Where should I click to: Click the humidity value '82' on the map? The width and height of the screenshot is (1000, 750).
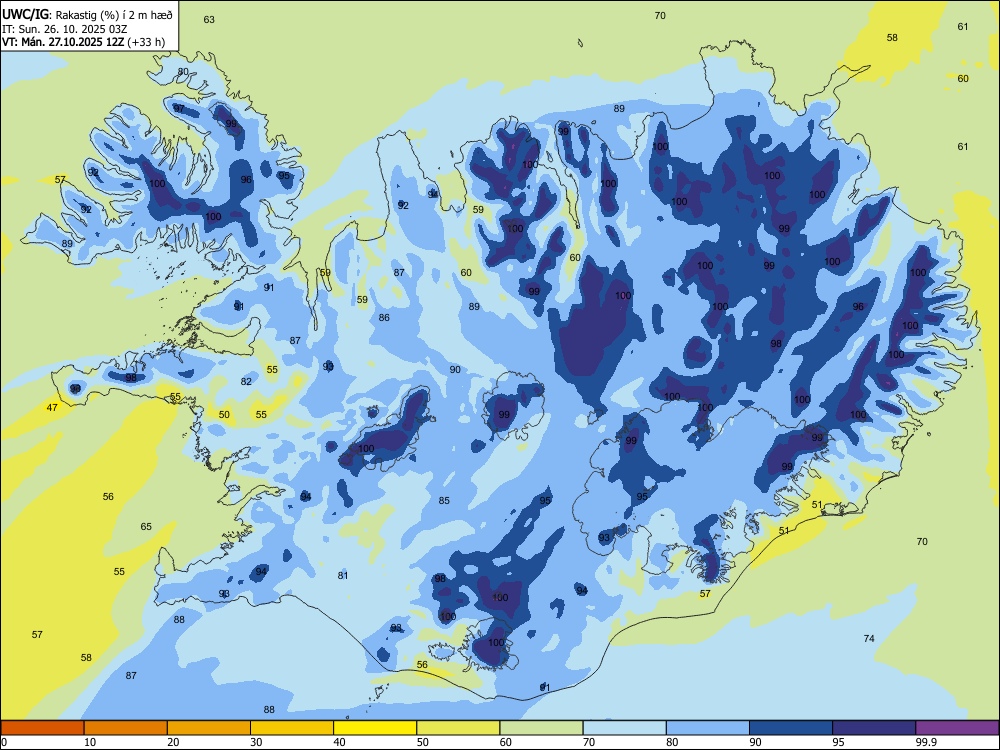(x=246, y=381)
